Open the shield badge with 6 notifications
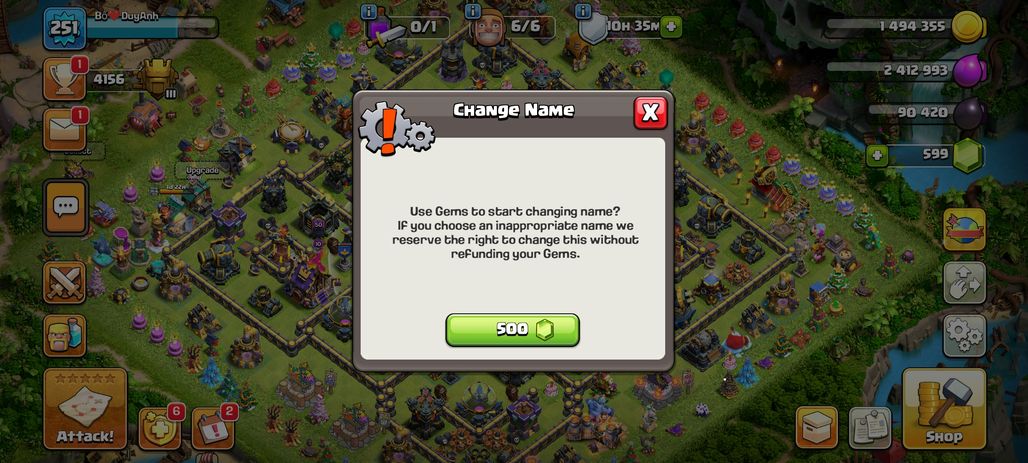This screenshot has height=463, width=1028. click(x=160, y=430)
